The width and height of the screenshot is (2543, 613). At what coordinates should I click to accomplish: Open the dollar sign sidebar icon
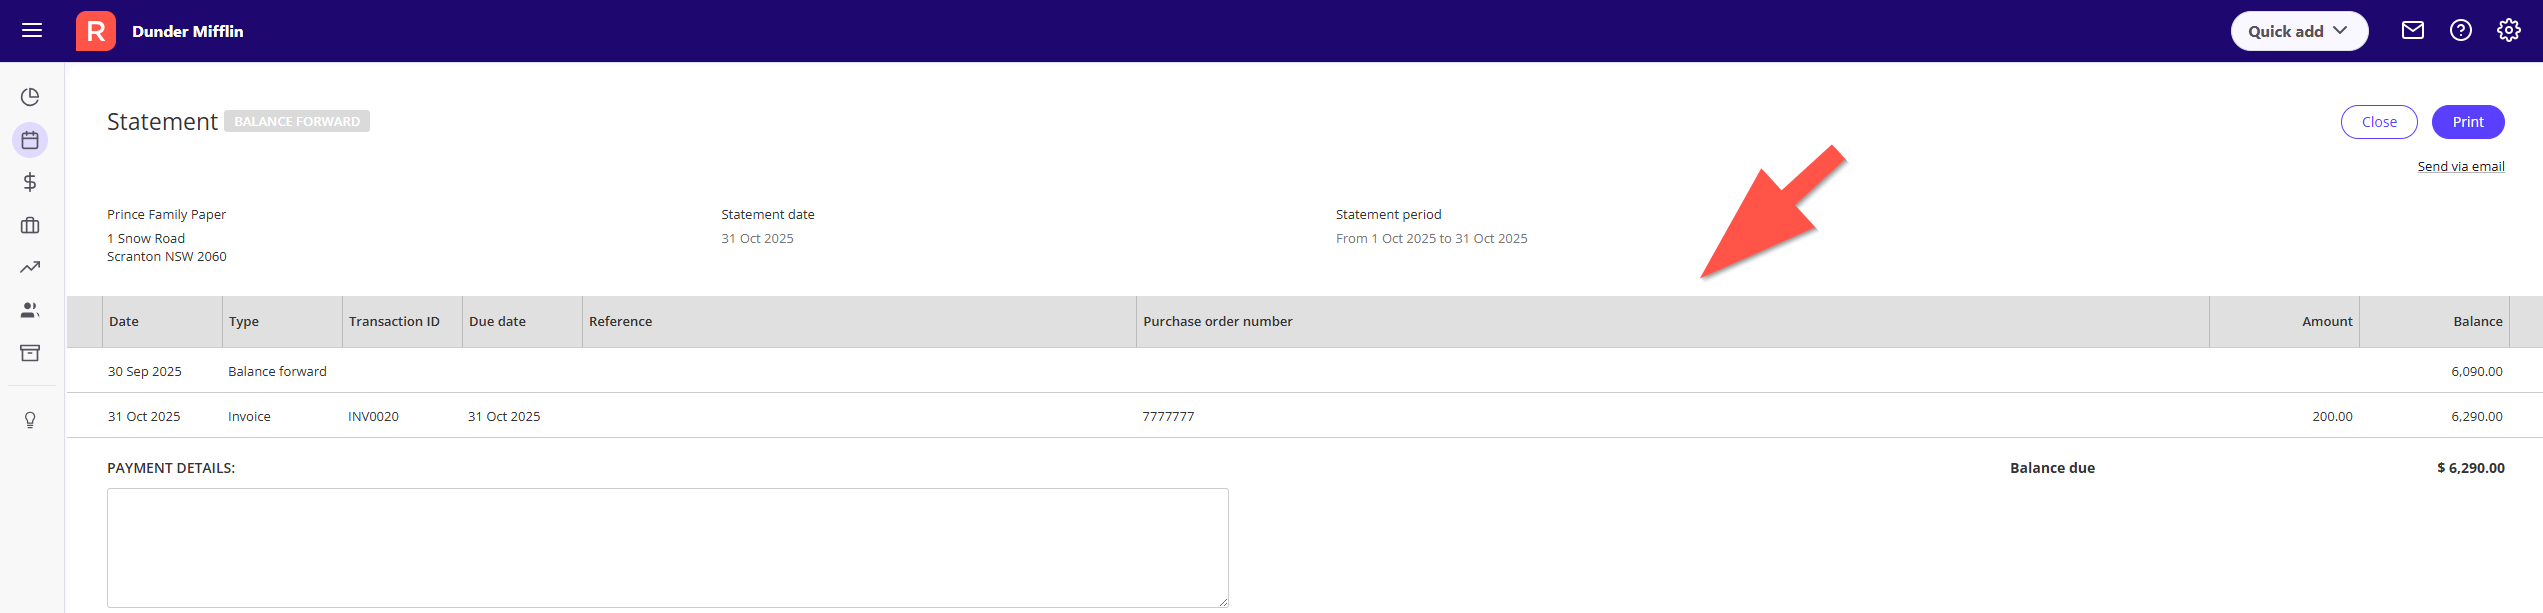tap(30, 182)
